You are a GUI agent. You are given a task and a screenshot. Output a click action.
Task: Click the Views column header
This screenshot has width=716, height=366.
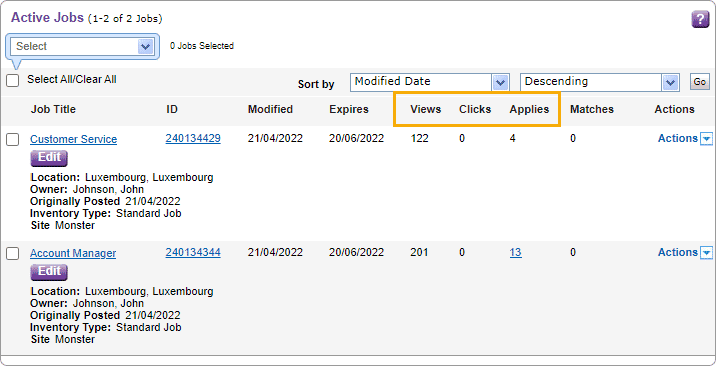(x=426, y=110)
